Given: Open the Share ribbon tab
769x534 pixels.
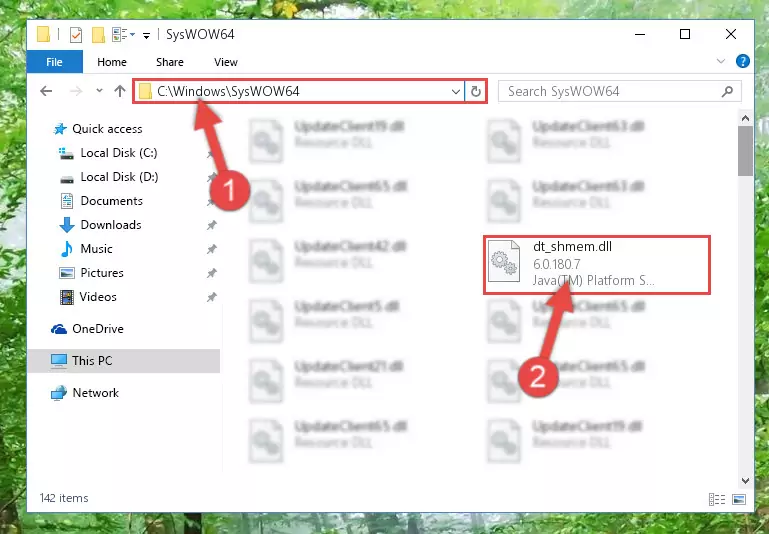Looking at the screenshot, I should coord(170,62).
